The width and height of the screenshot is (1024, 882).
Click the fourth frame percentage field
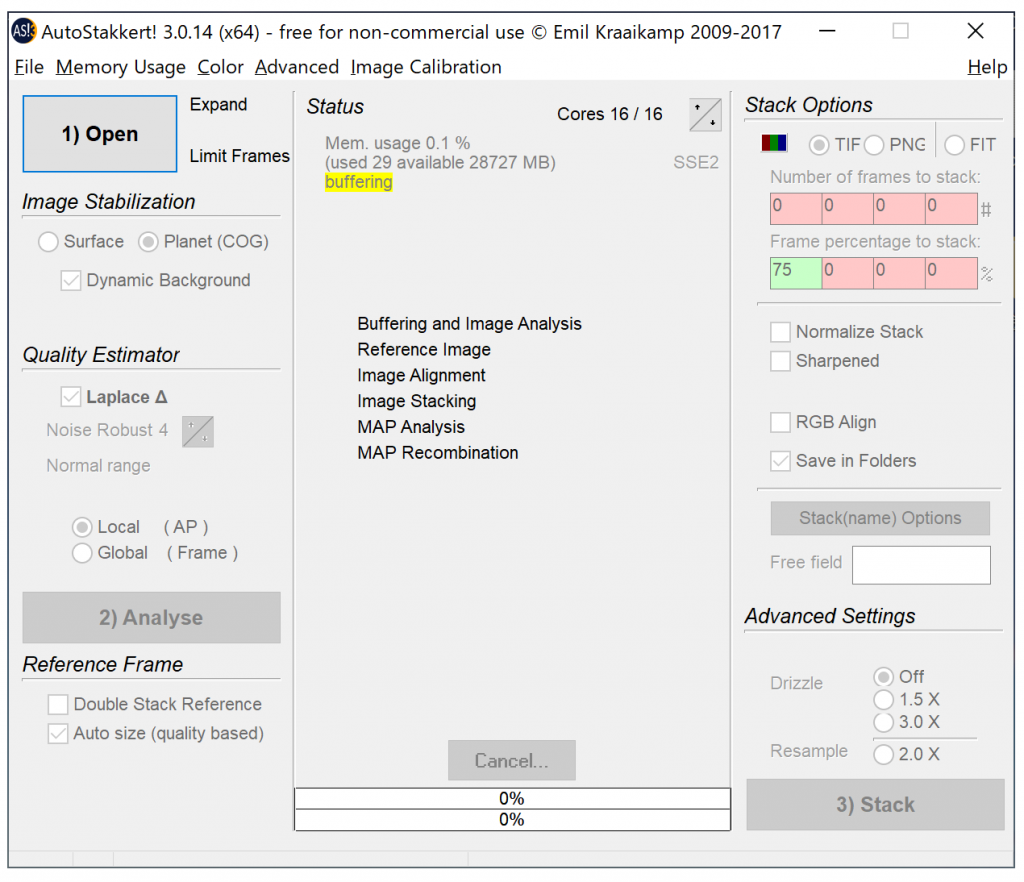tap(952, 274)
